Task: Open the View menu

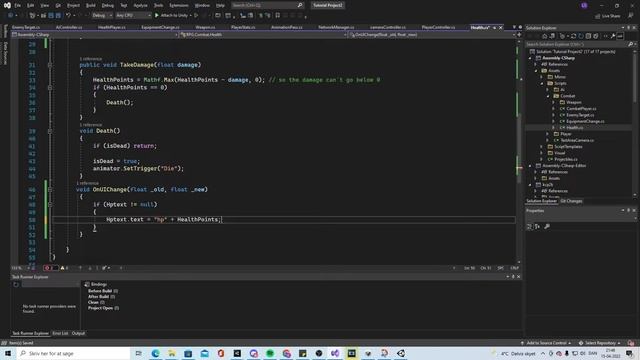Action: coord(44,5)
